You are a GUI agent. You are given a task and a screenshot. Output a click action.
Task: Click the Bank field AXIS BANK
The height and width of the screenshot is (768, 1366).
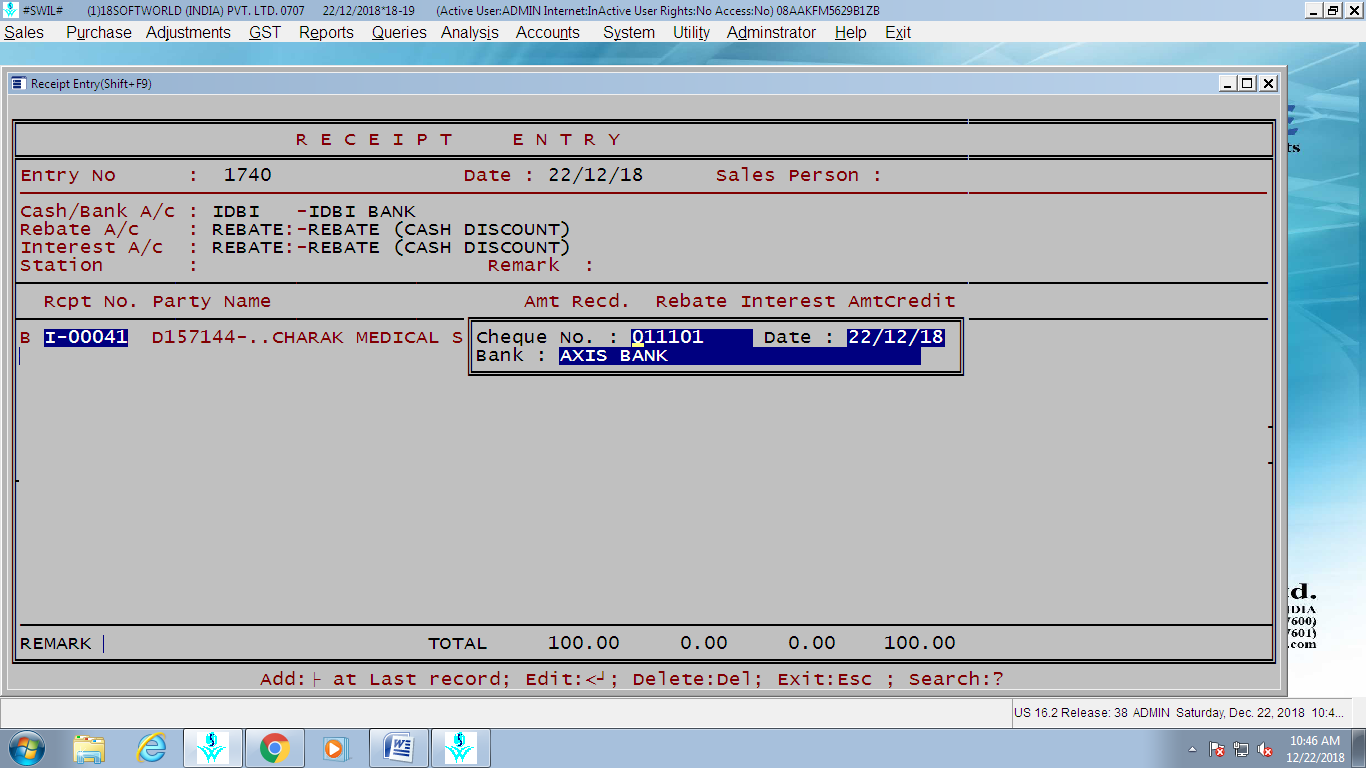point(739,356)
